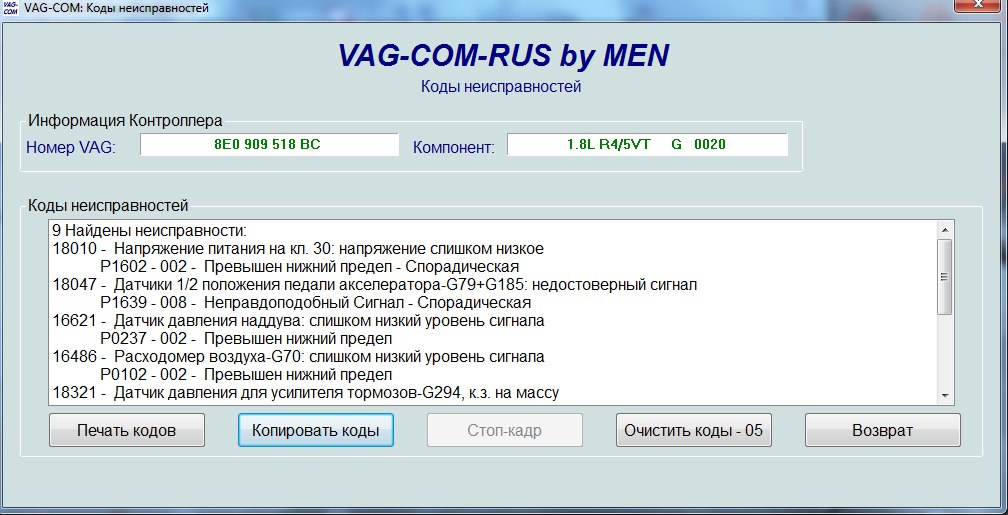Select line P1639 - 008 Неправдоподобный Сигнал
Screen dimensions: 1008x515
(x=316, y=302)
